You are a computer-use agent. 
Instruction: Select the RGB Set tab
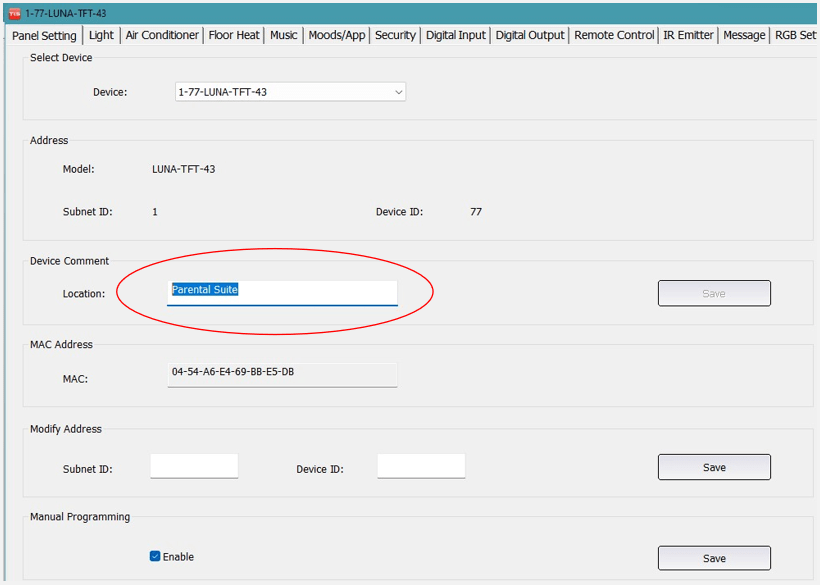pyautogui.click(x=795, y=35)
